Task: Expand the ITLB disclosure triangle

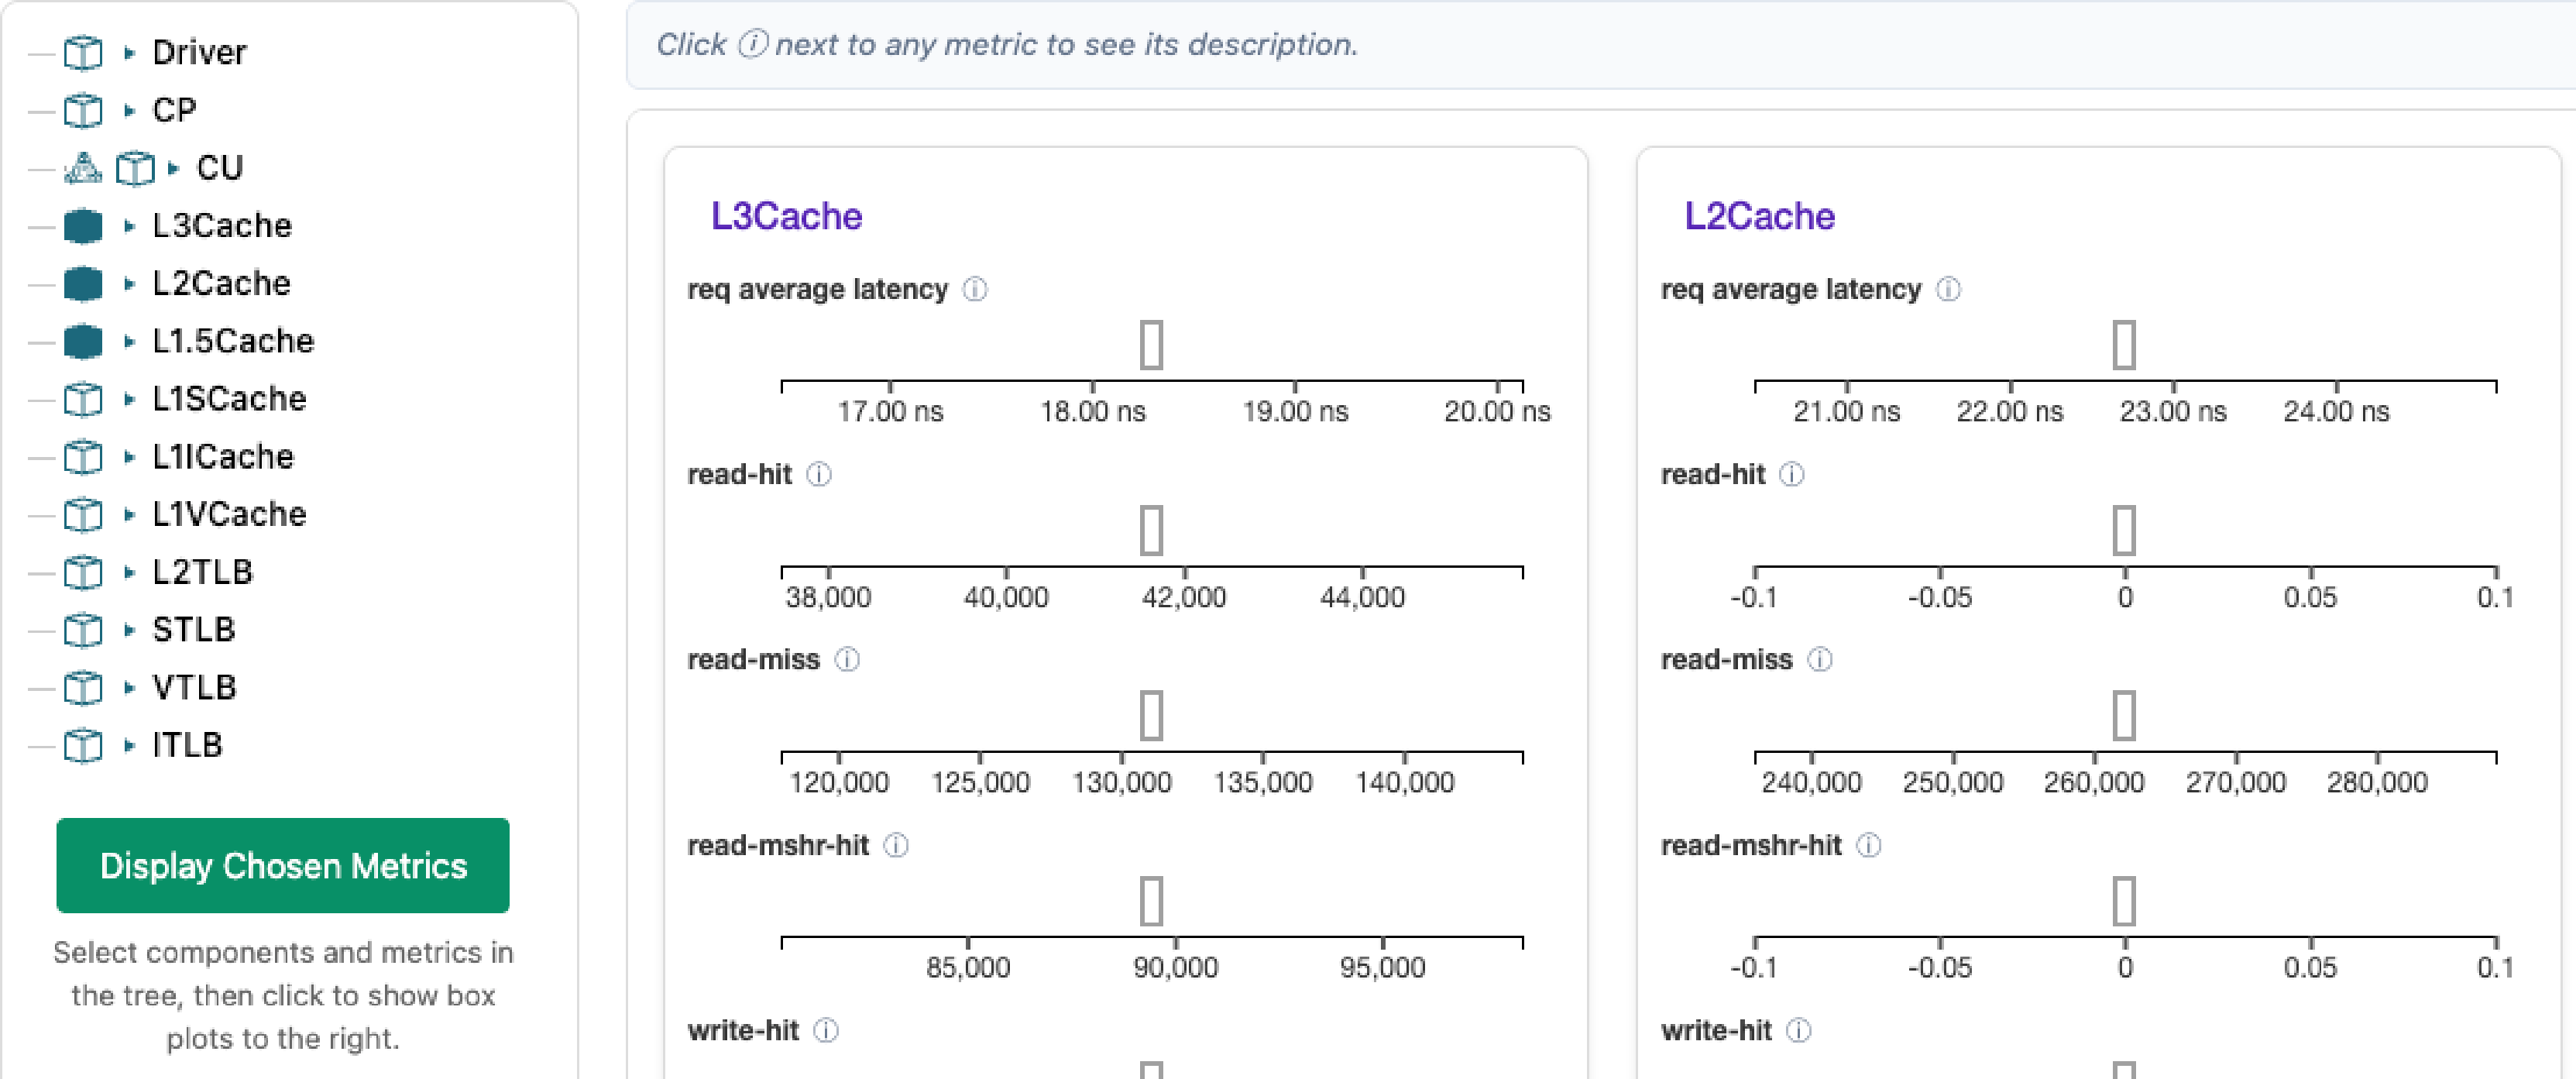Action: [x=129, y=745]
